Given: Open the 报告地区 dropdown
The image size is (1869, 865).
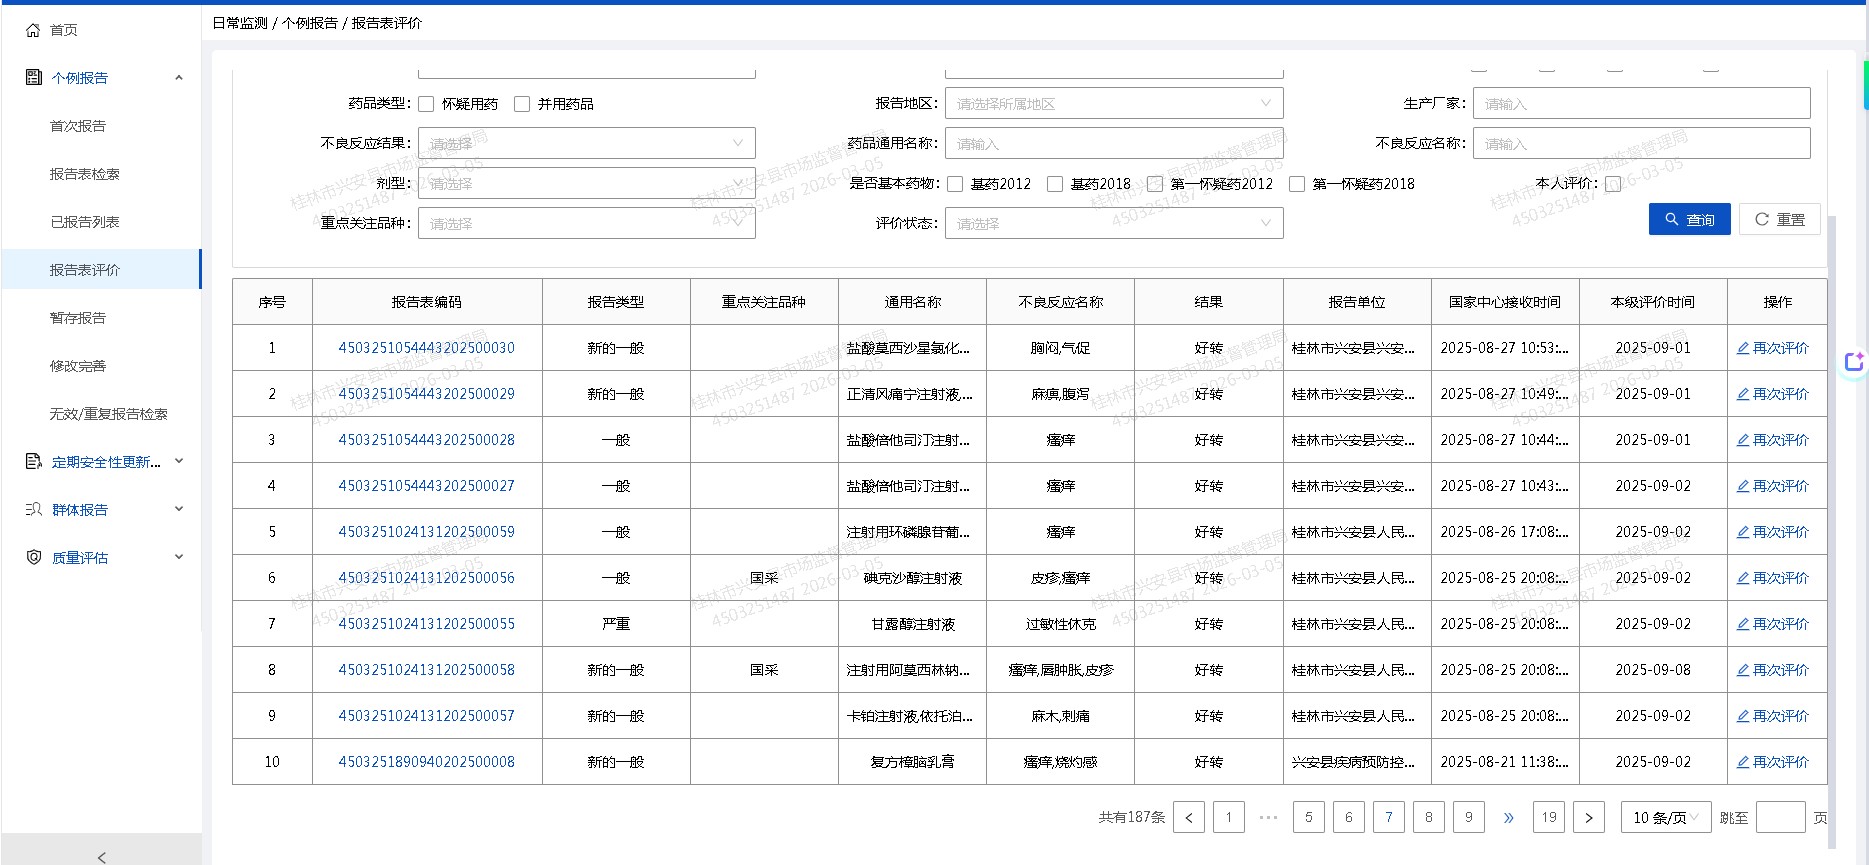Looking at the screenshot, I should [1113, 104].
